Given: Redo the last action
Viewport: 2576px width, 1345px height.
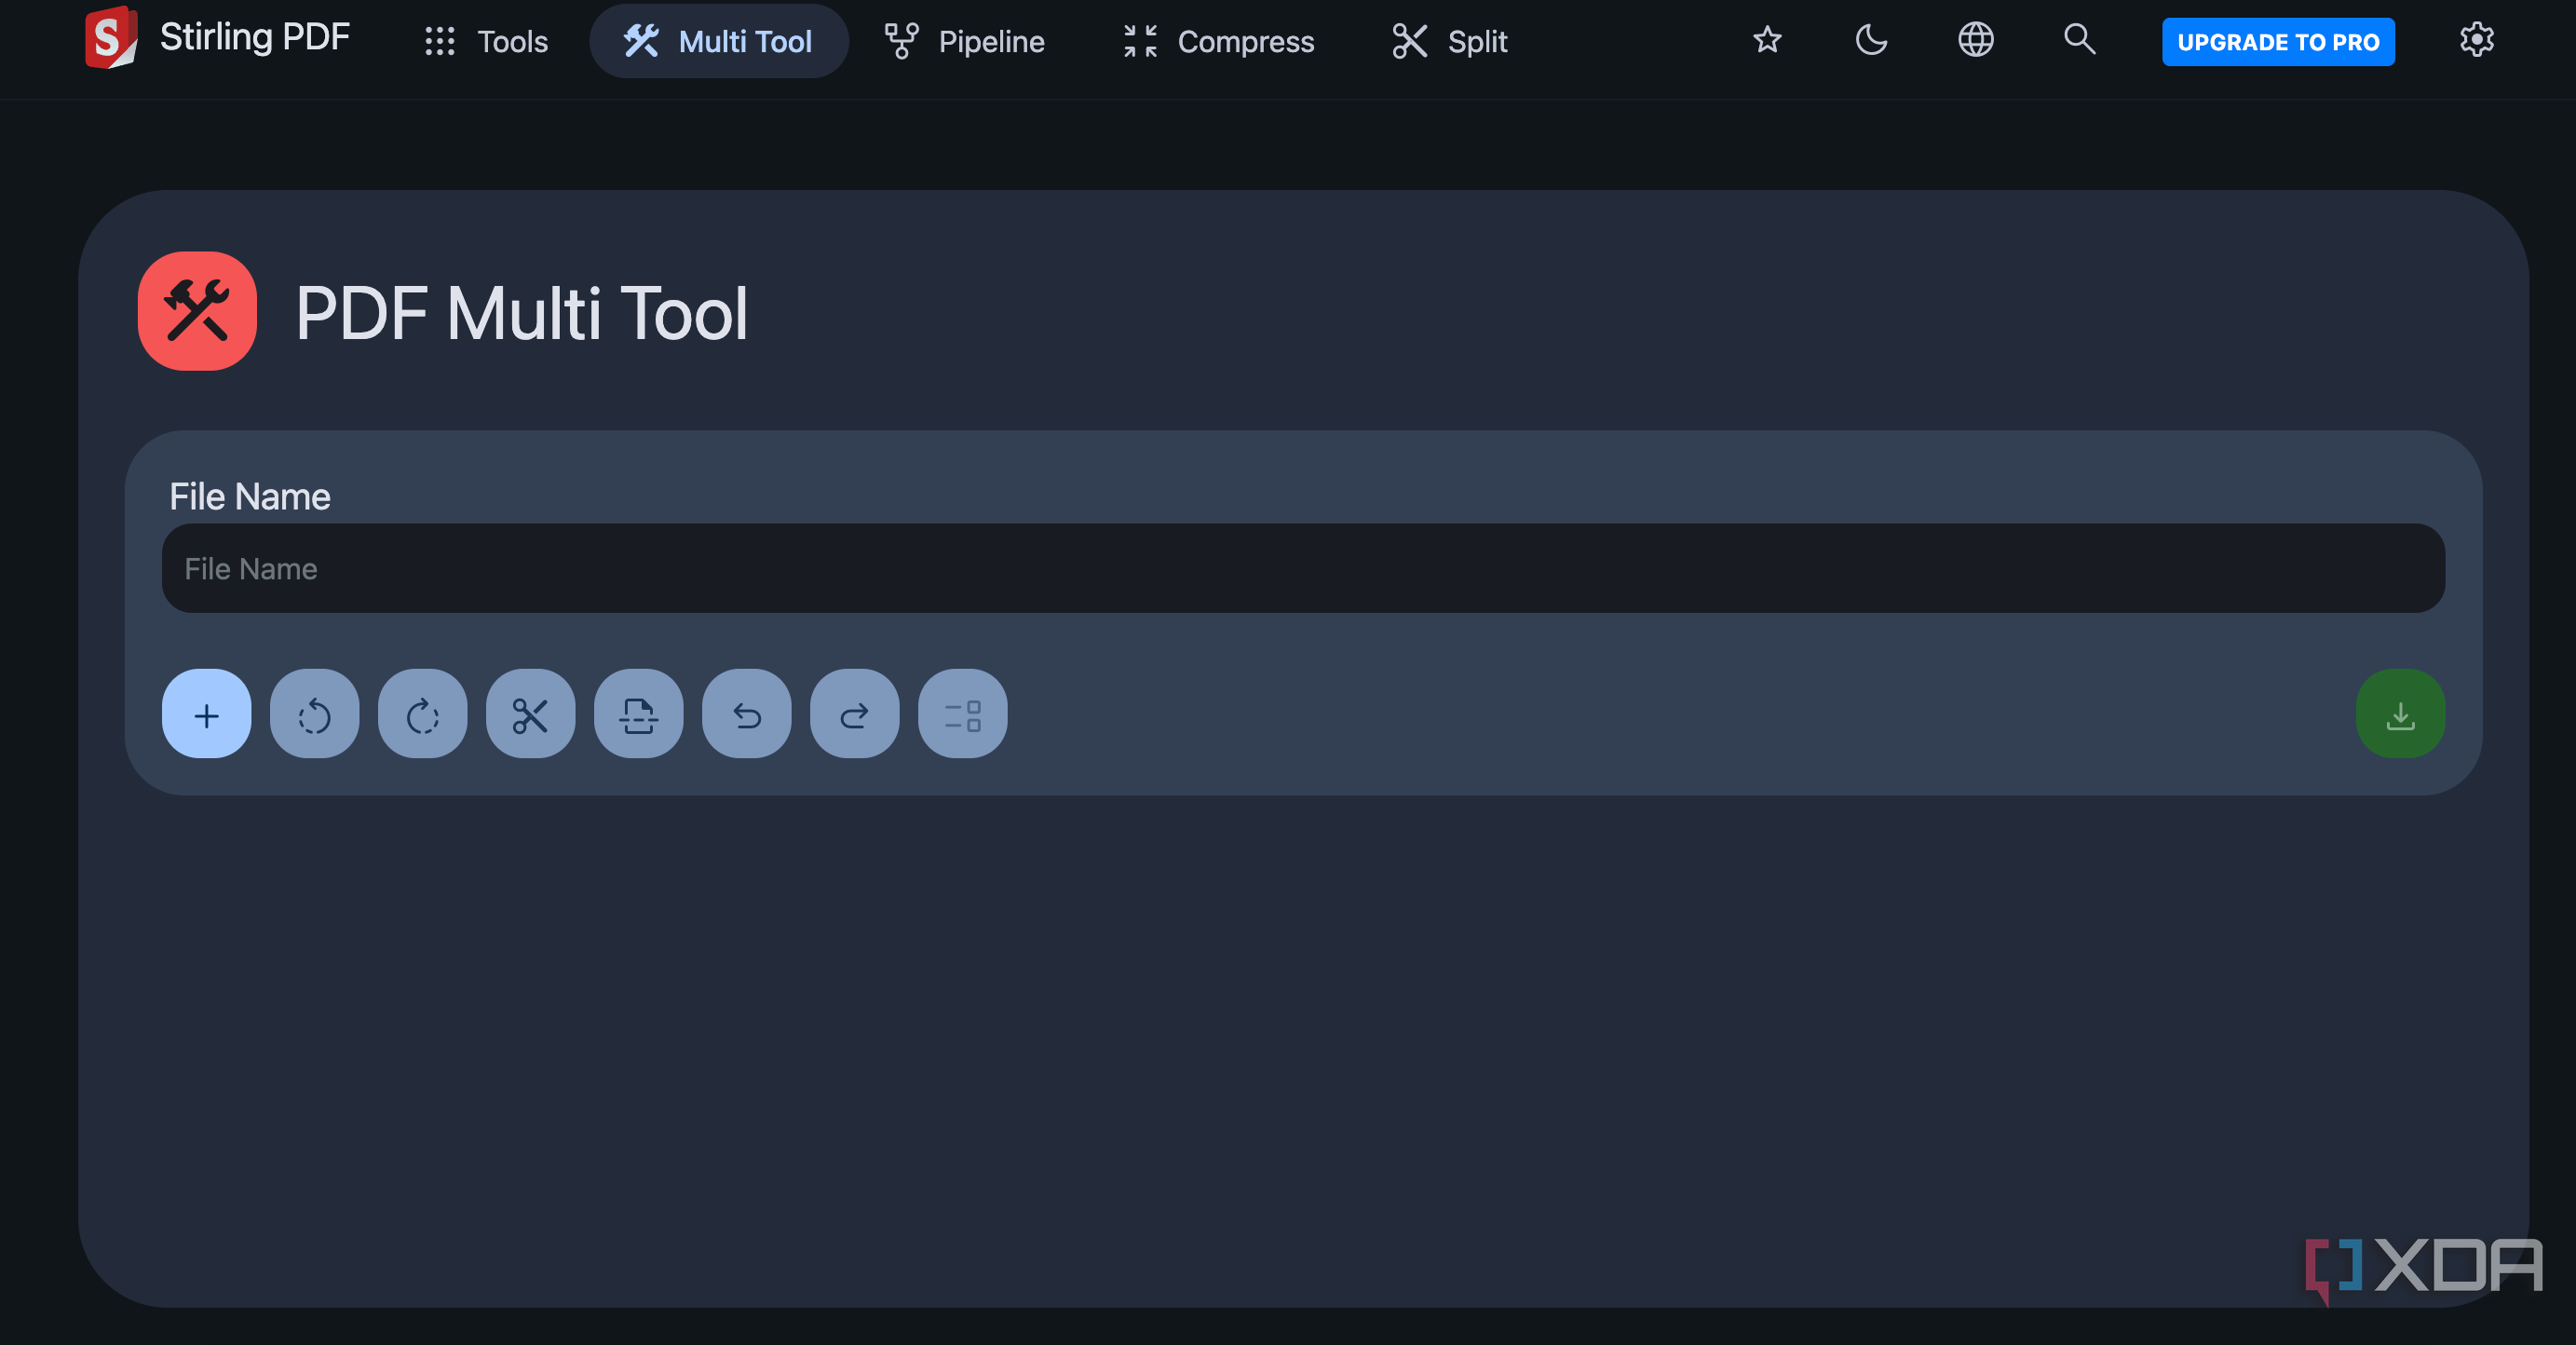Looking at the screenshot, I should pyautogui.click(x=854, y=714).
